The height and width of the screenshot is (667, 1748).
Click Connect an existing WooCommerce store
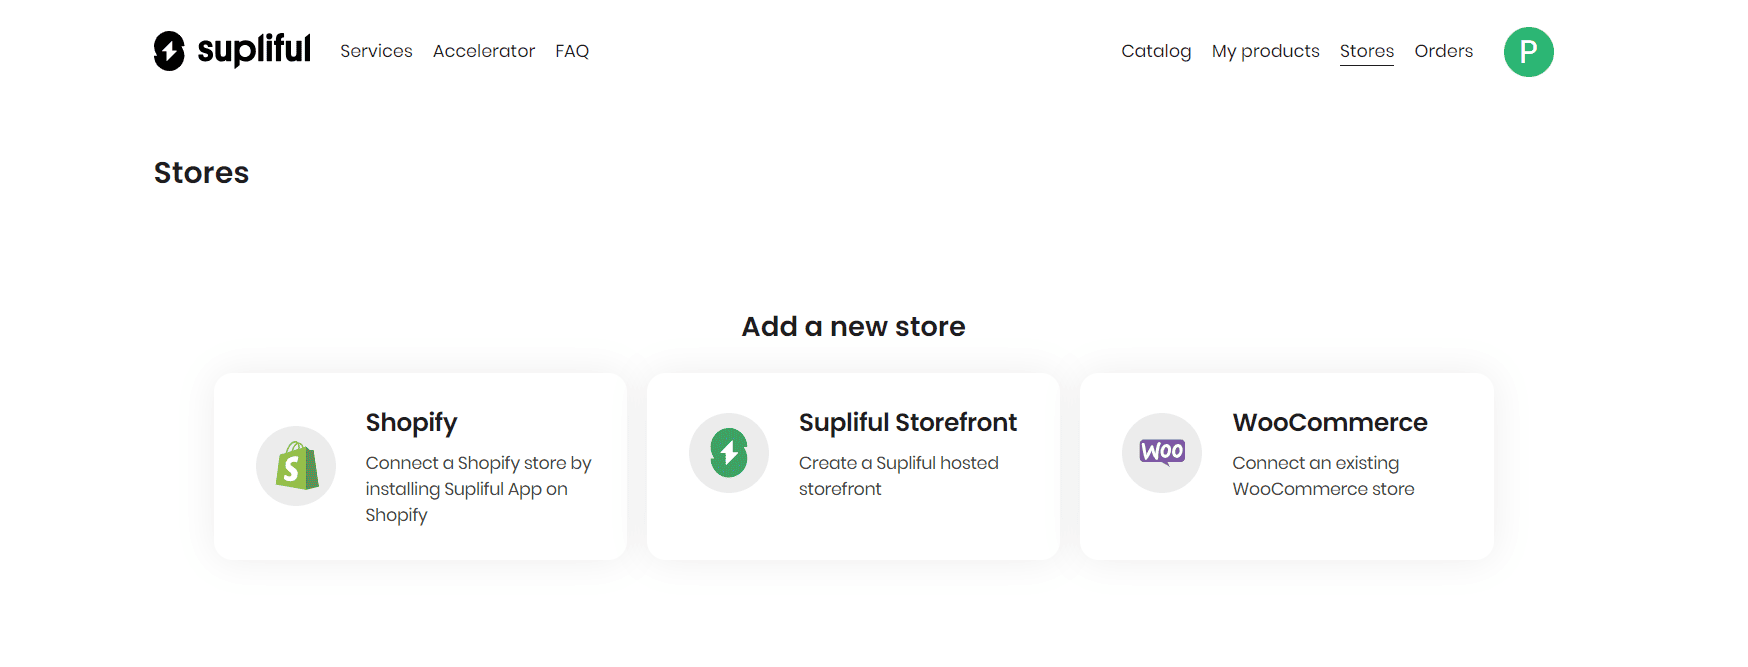[1323, 476]
